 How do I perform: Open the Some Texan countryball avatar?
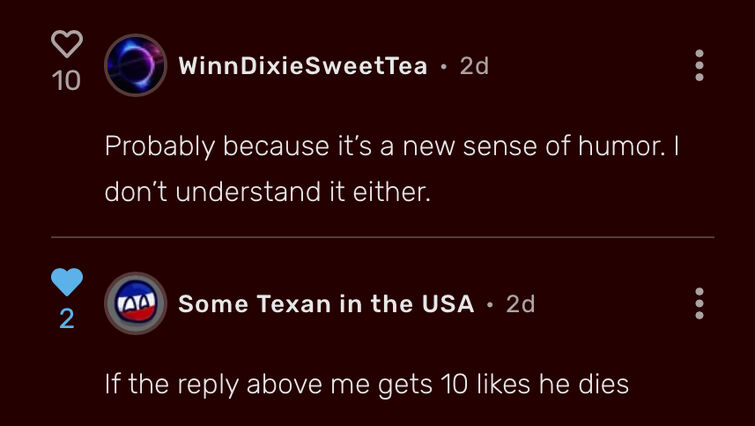(x=136, y=304)
